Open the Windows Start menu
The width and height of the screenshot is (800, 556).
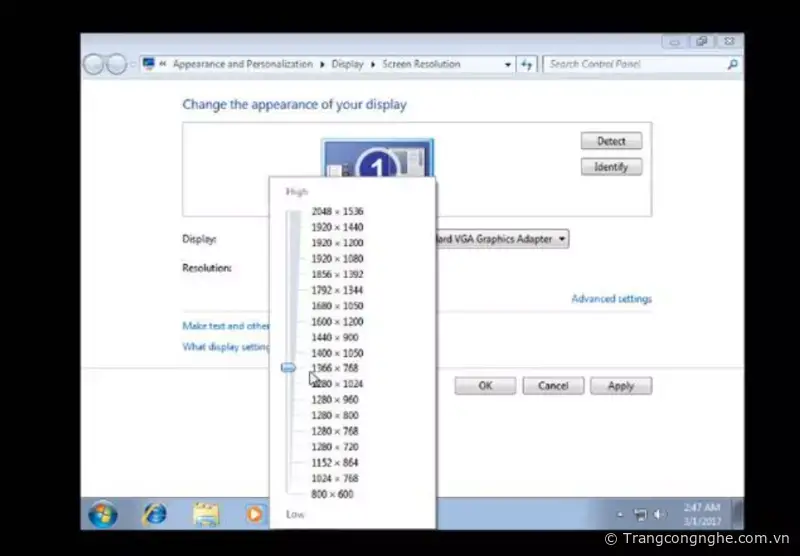point(102,515)
